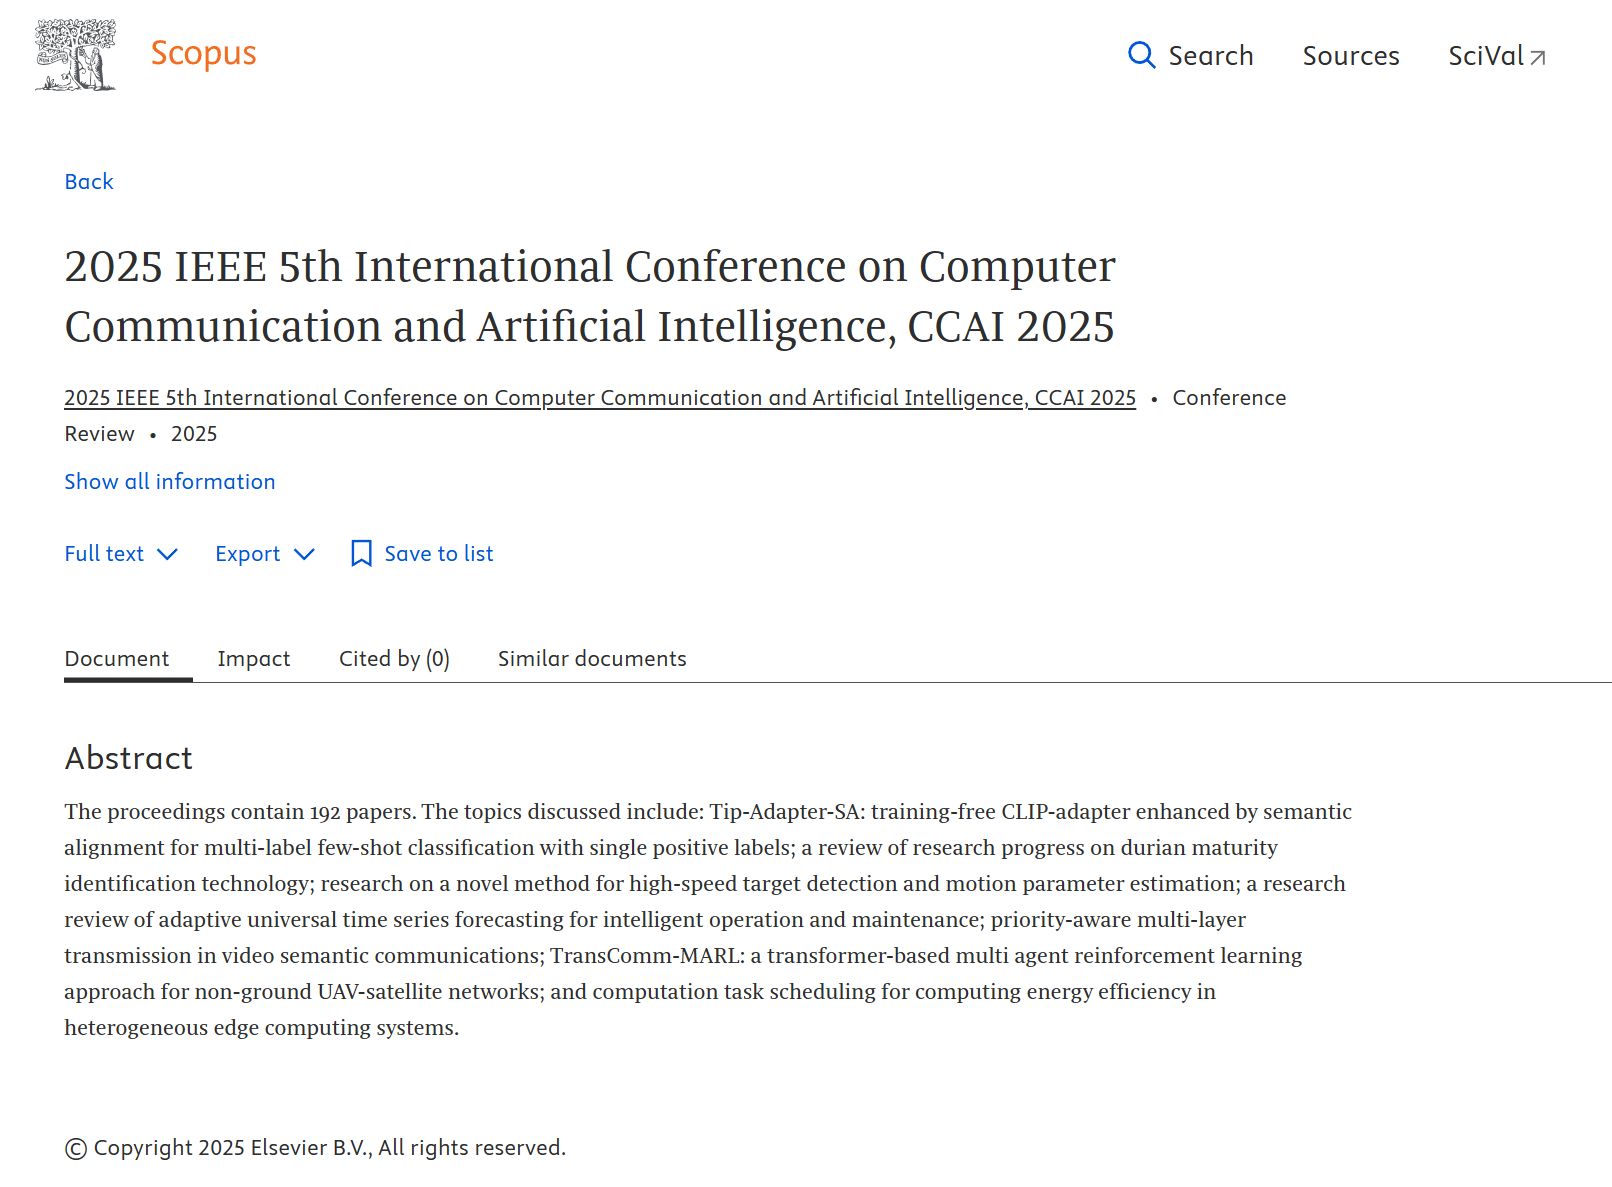Click the Scopus wordmark
This screenshot has height=1187, width=1612.
pos(203,53)
